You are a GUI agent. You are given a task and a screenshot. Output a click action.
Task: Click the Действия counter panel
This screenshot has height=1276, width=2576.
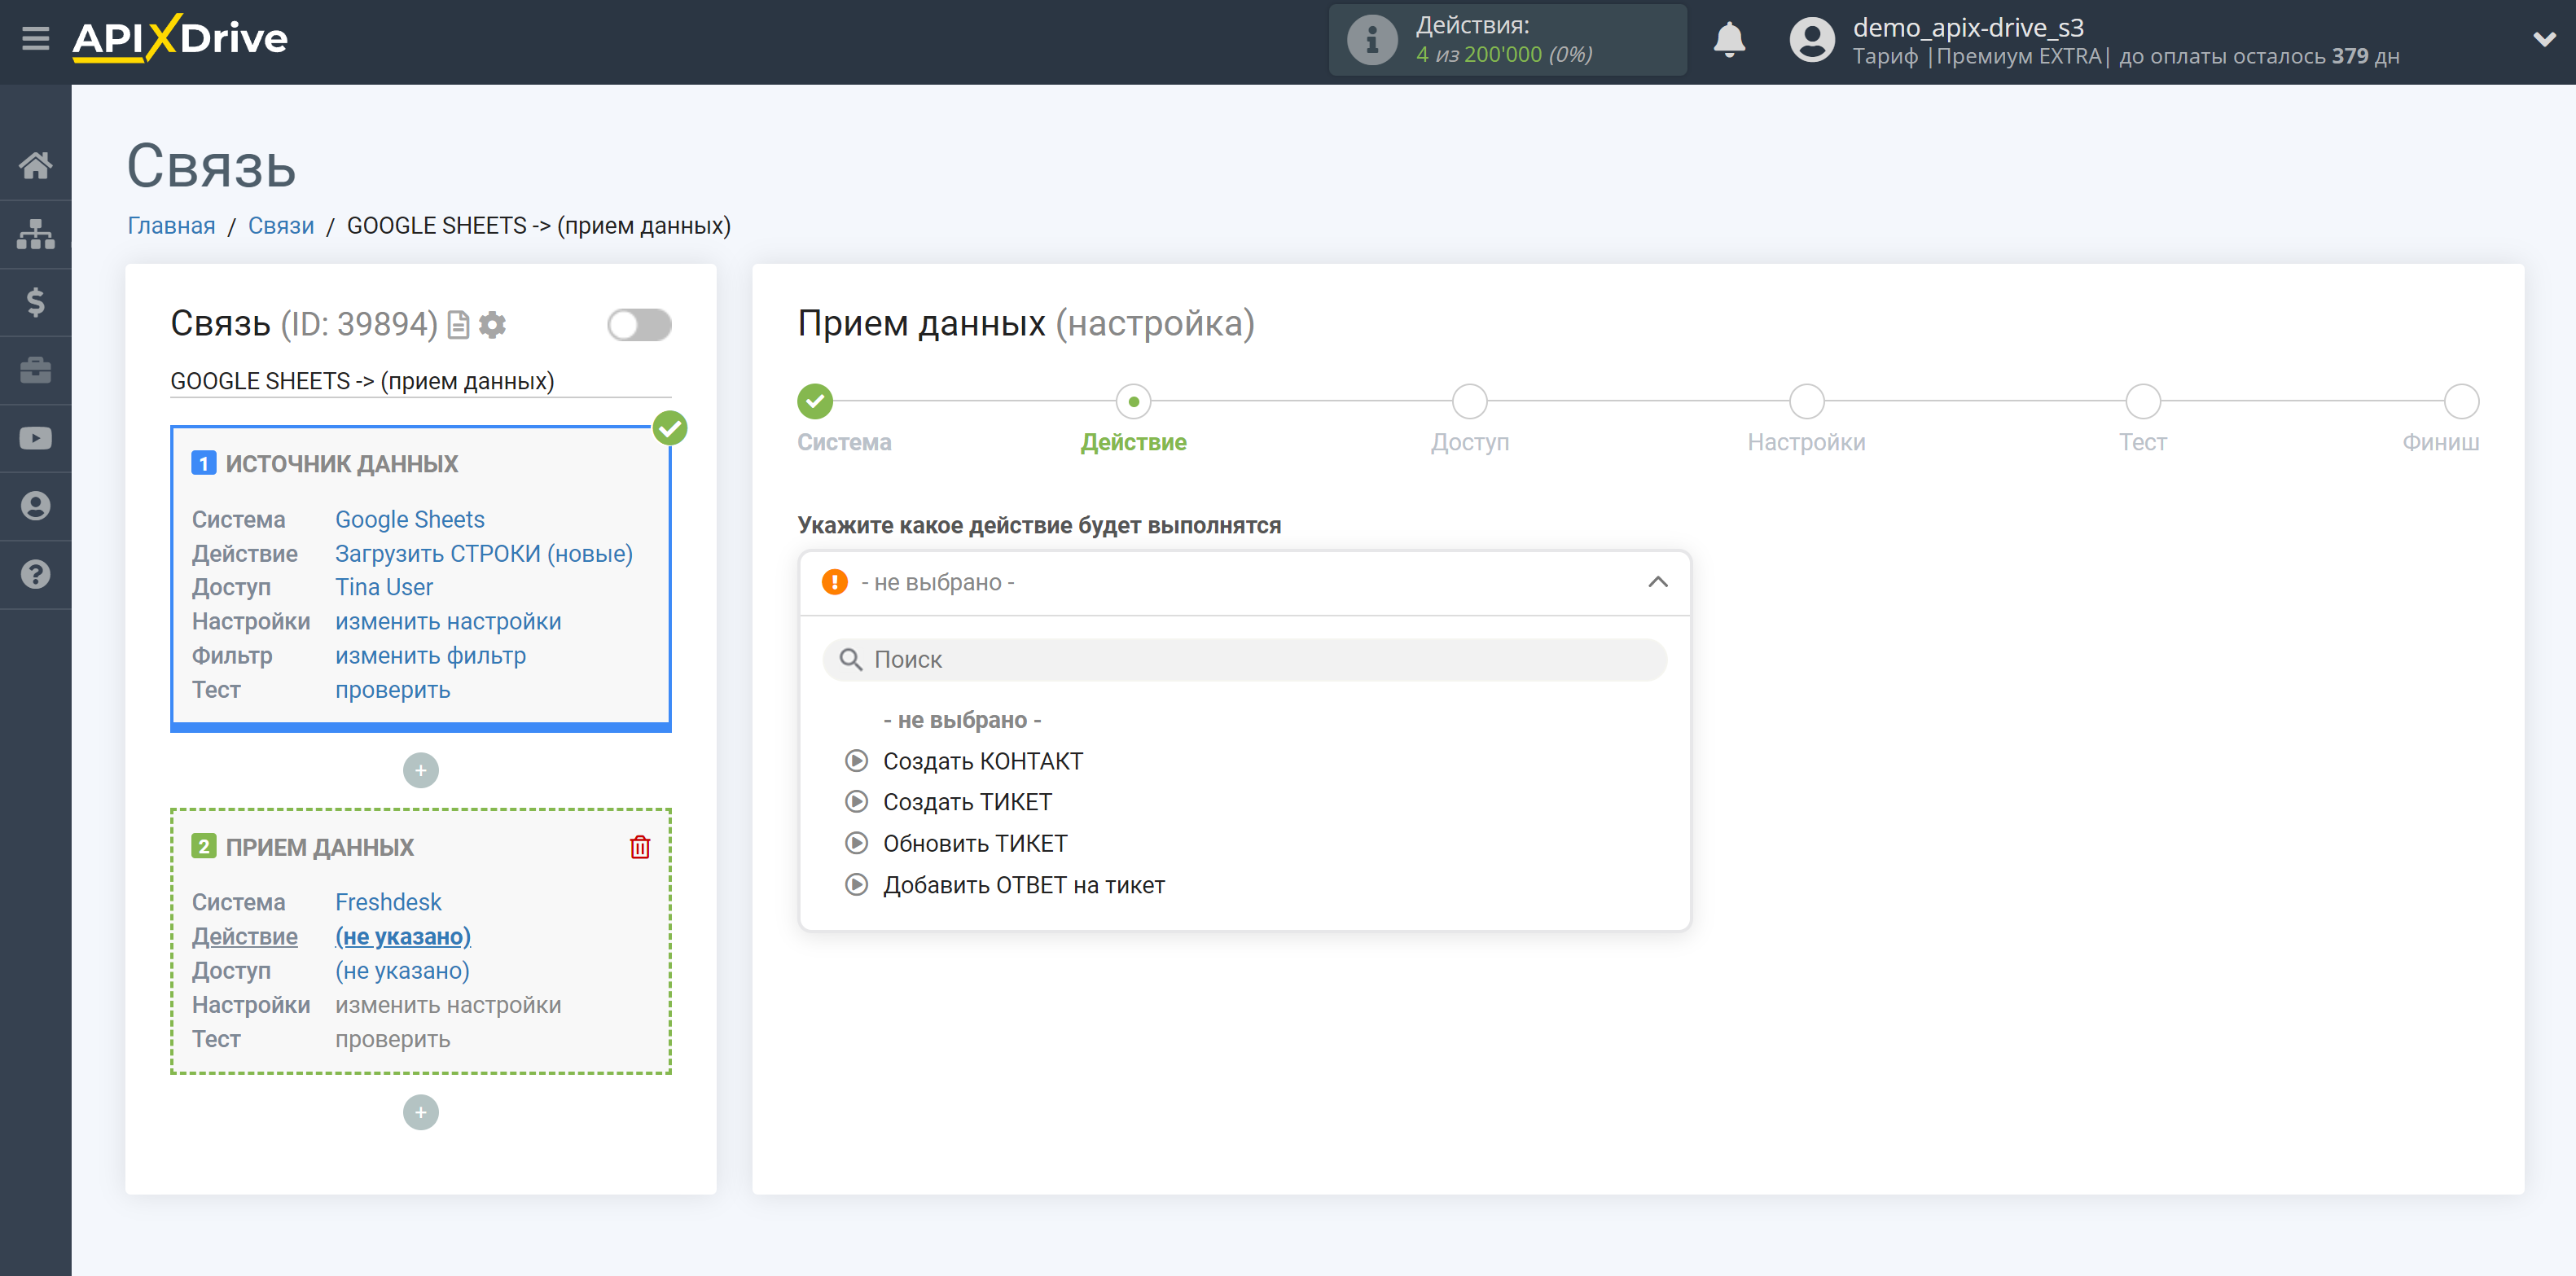tap(1507, 40)
